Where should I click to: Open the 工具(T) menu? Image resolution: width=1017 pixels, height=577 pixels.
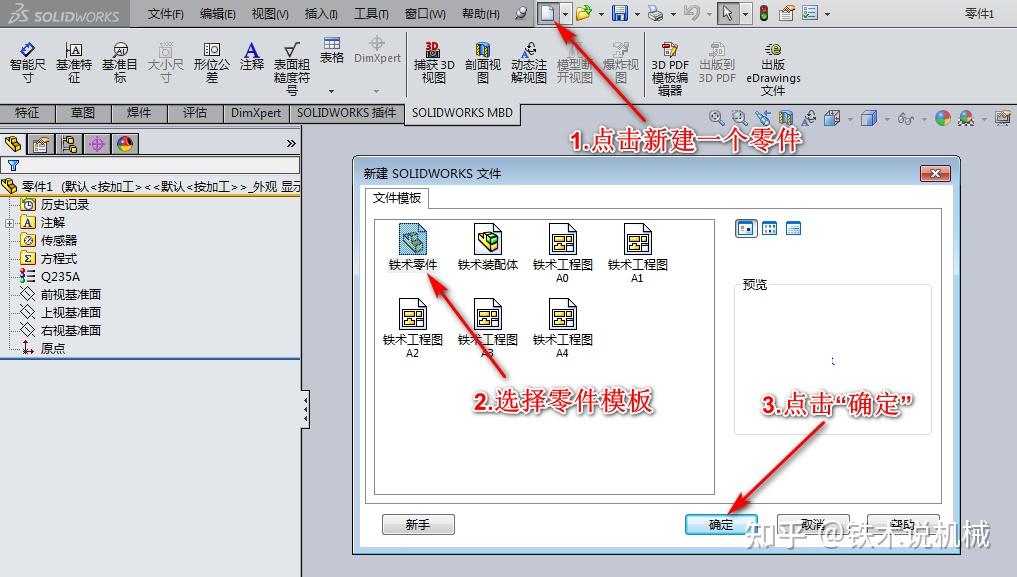pos(371,14)
